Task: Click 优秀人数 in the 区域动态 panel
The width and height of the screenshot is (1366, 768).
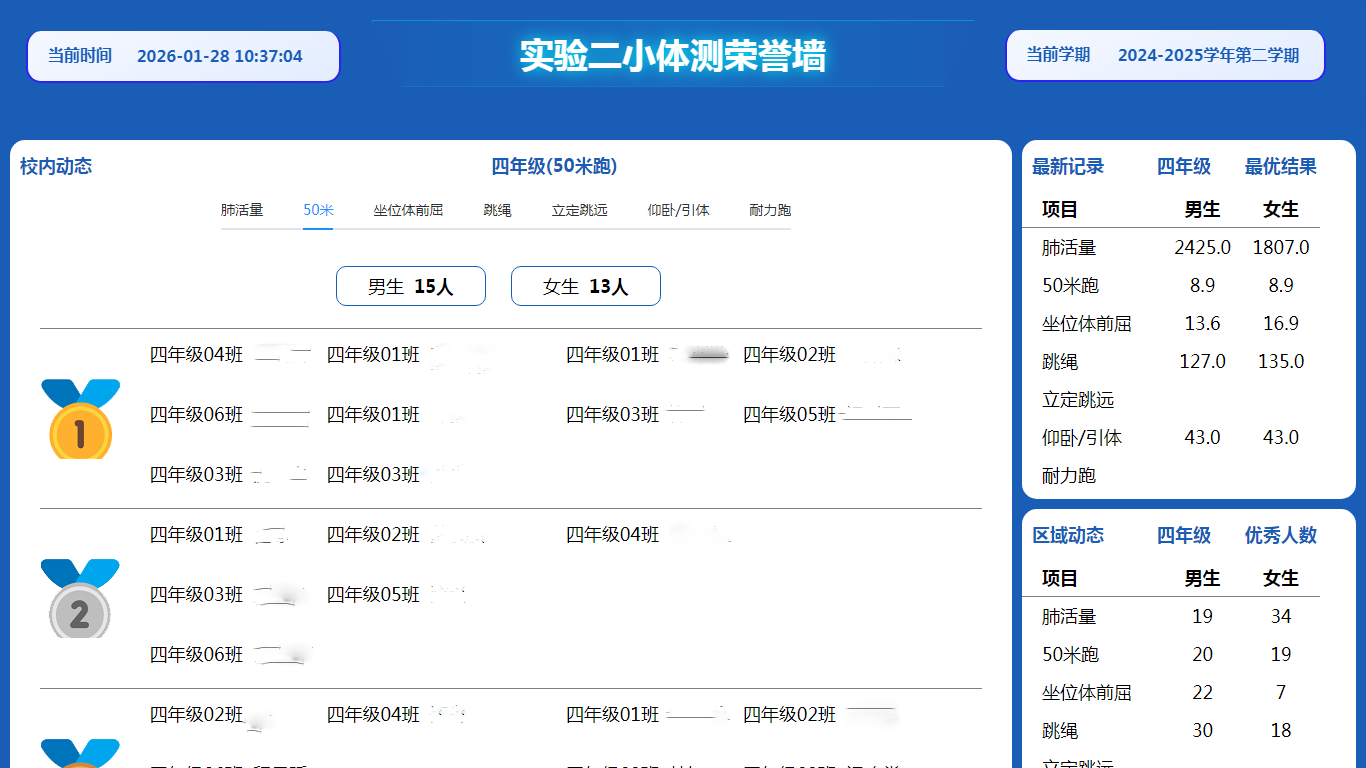Action: click(x=1280, y=536)
